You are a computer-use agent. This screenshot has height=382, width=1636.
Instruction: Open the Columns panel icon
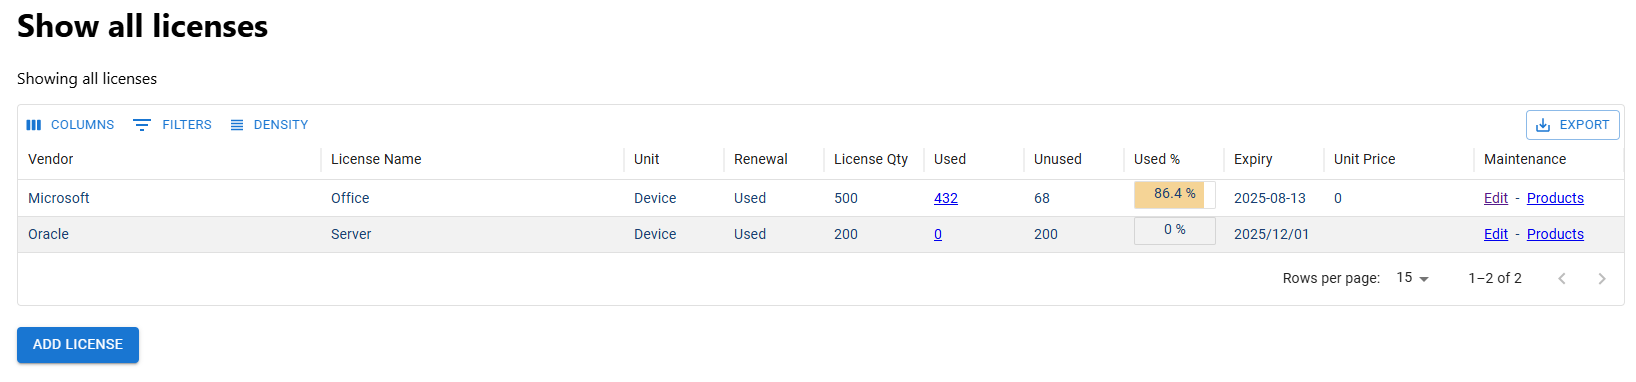coord(34,125)
